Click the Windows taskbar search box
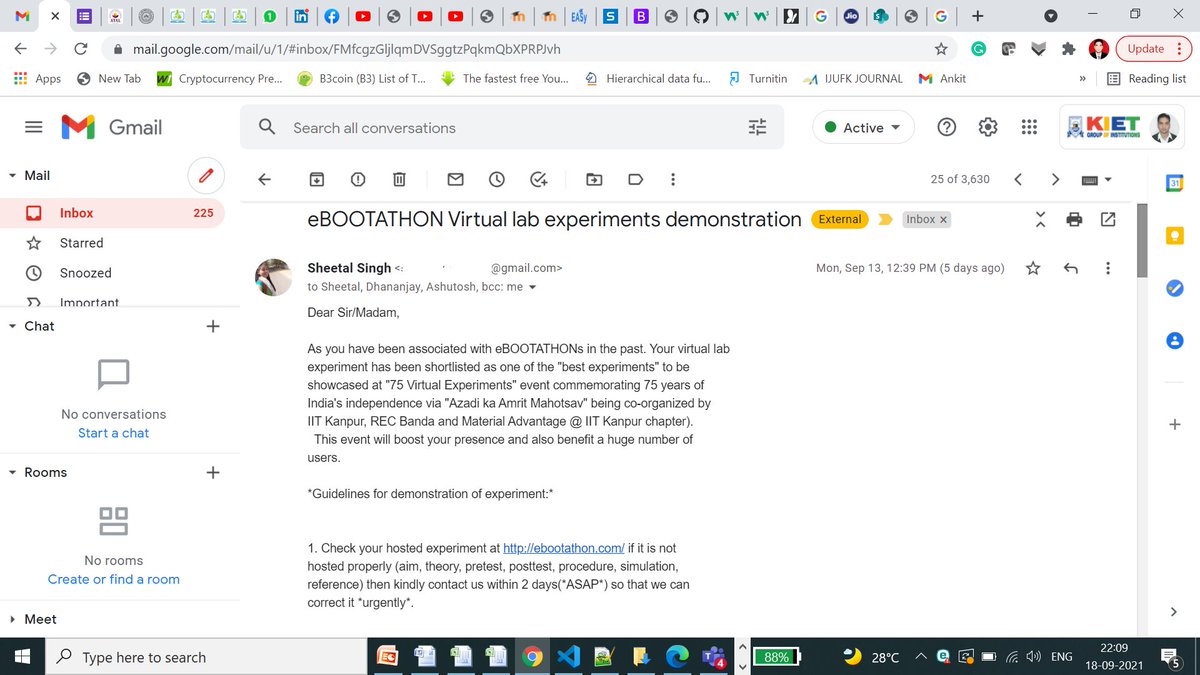 click(x=207, y=657)
